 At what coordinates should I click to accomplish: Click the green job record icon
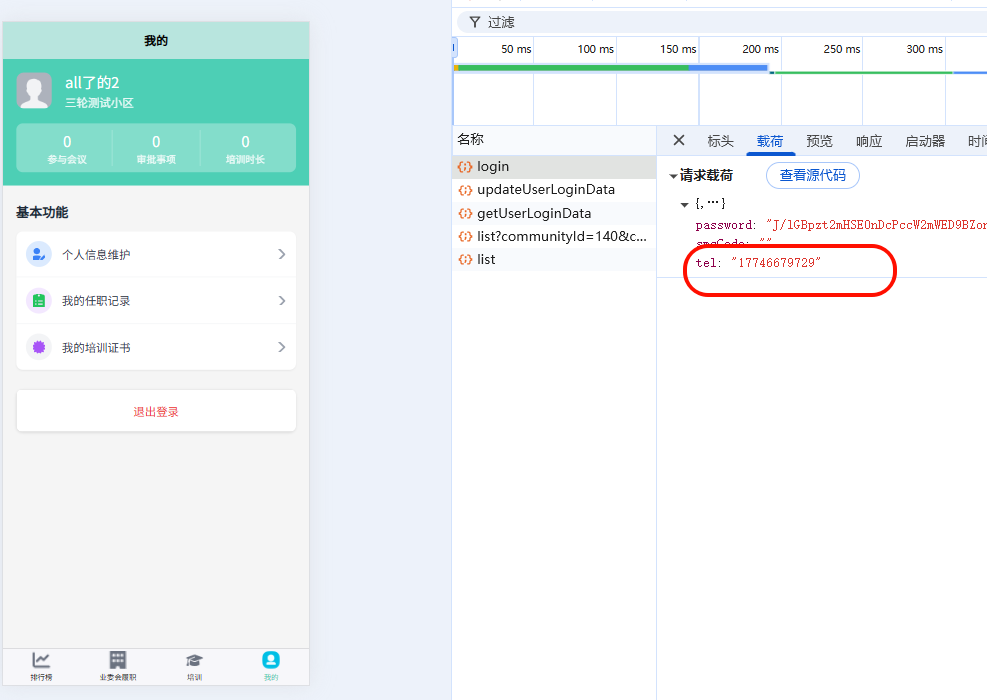pyautogui.click(x=39, y=301)
